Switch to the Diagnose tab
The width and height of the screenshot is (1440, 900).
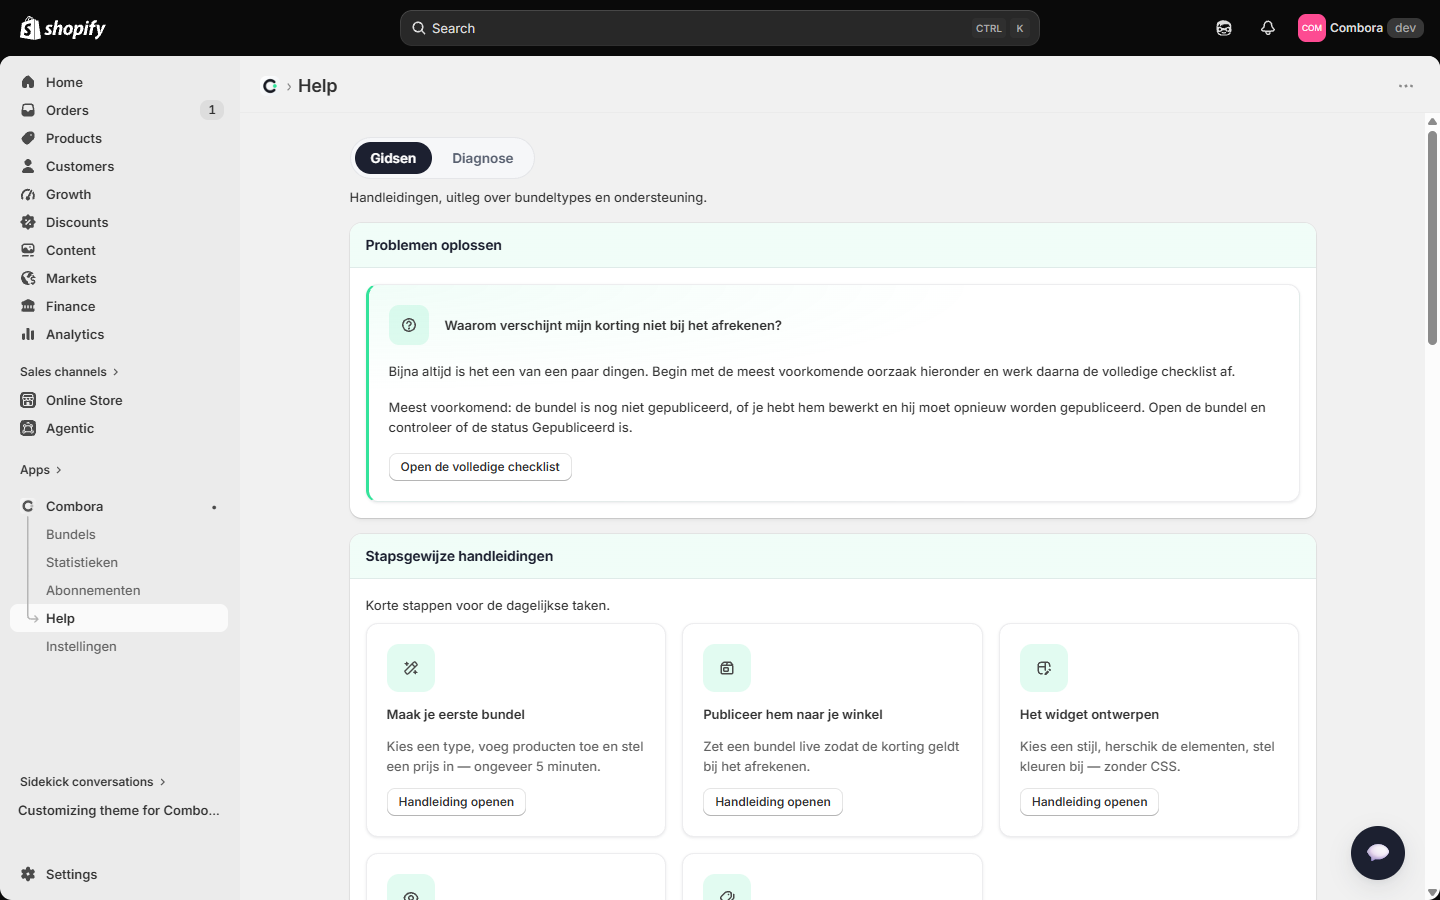tap(482, 158)
